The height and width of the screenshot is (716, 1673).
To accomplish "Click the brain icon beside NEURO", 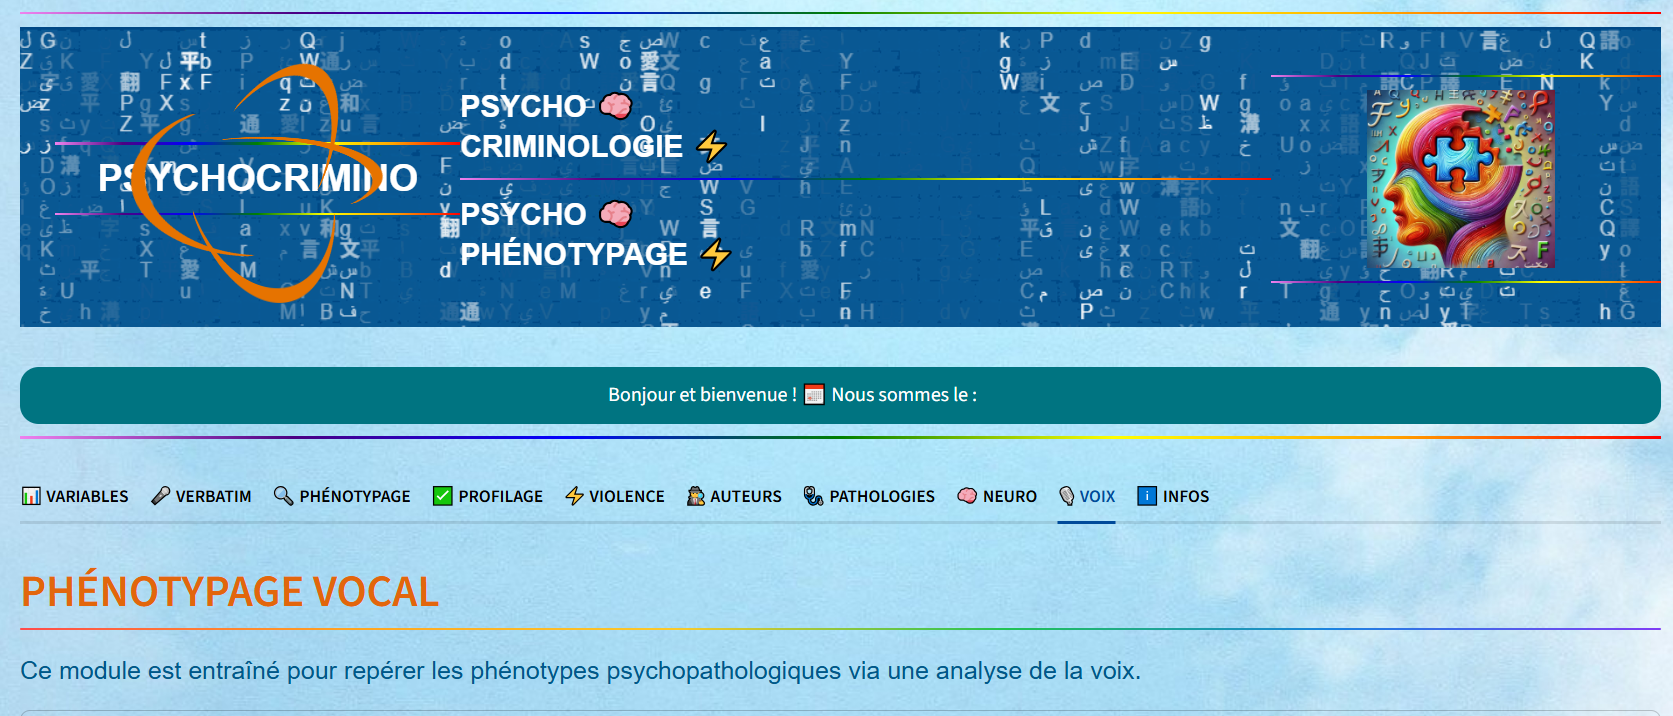I will [967, 496].
